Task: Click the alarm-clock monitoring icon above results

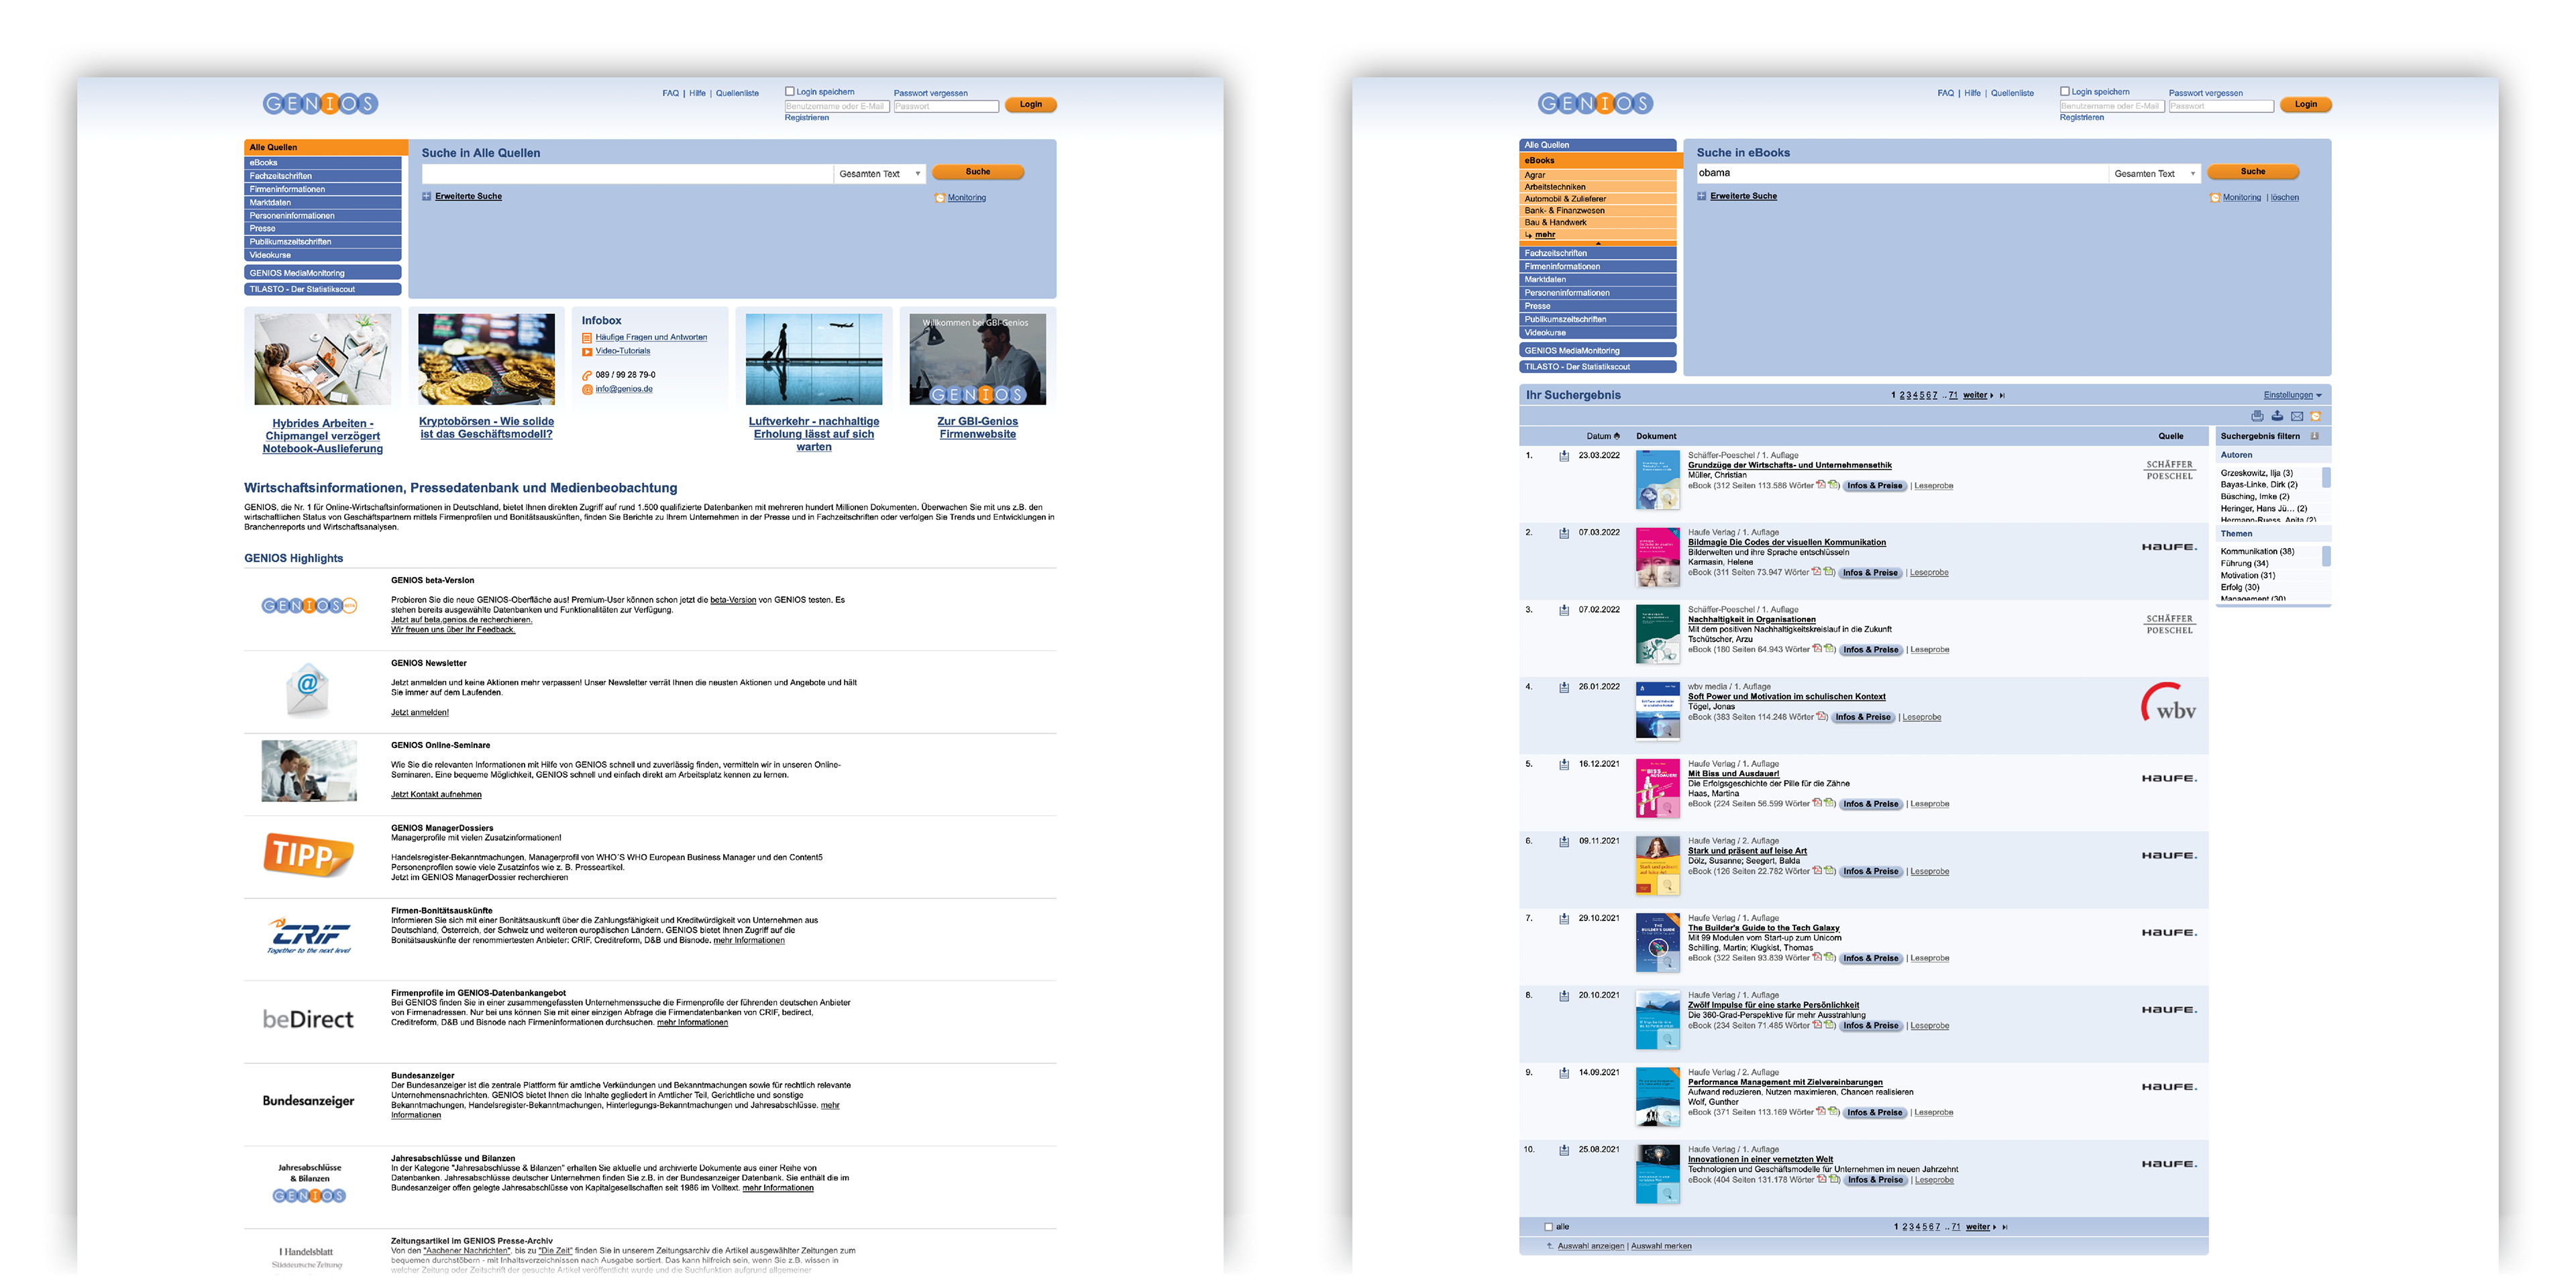Action: tap(2315, 416)
